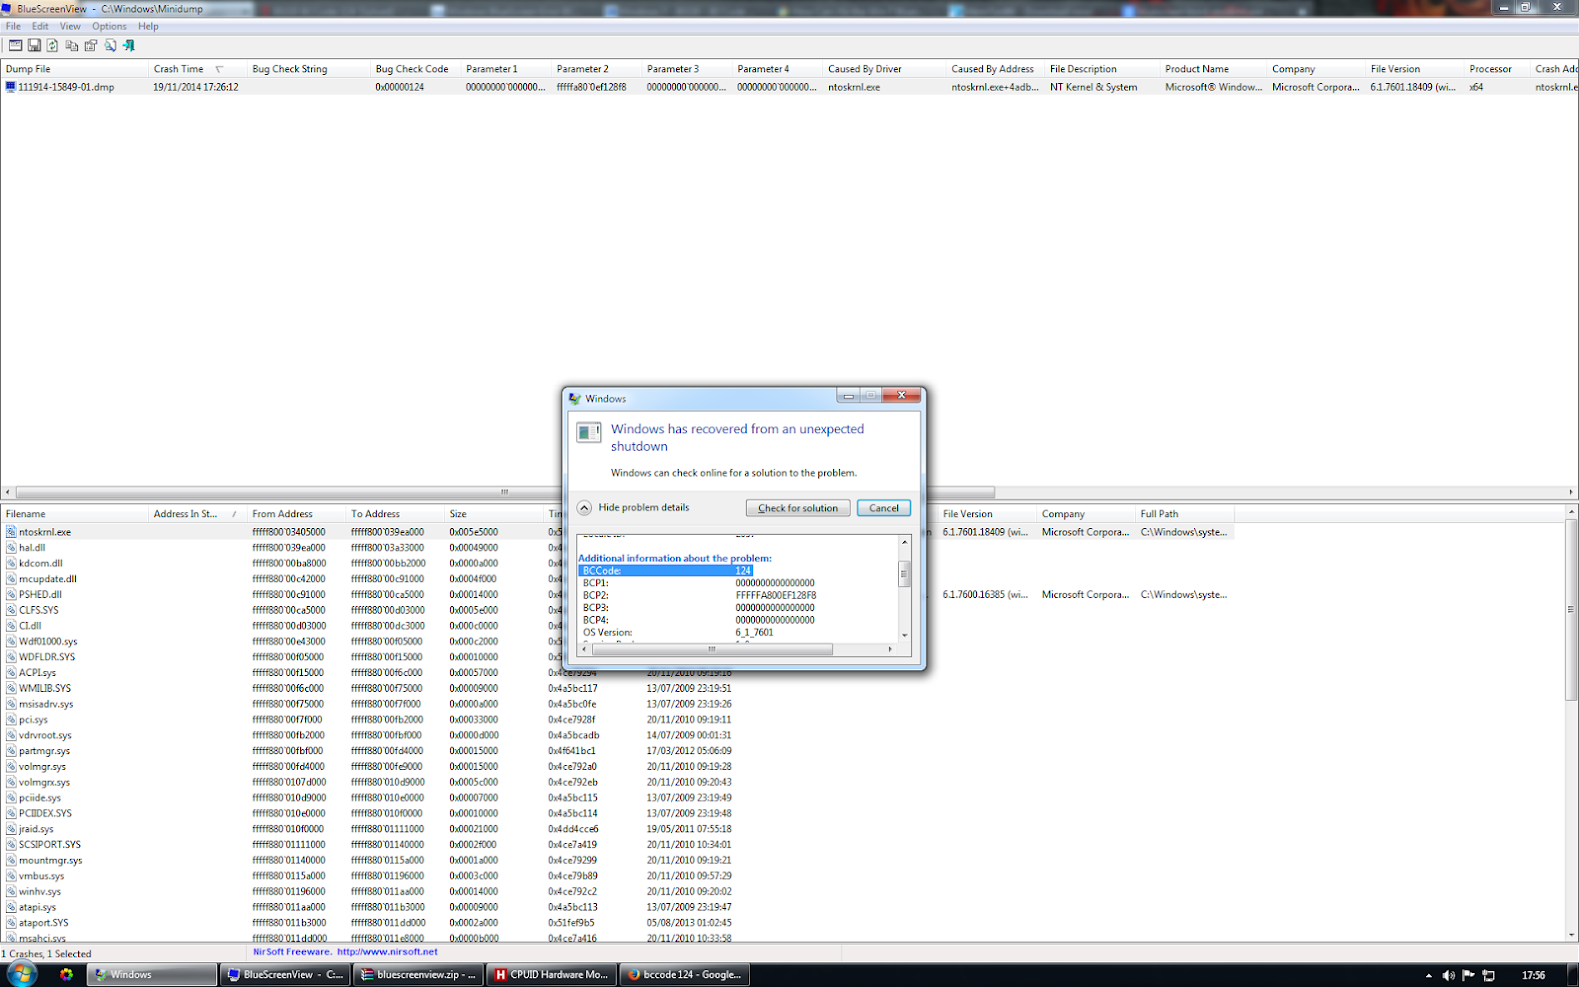Viewport: 1579px width, 987px height.
Task: Click the kdcom.dll file icon
Action: (x=11, y=563)
